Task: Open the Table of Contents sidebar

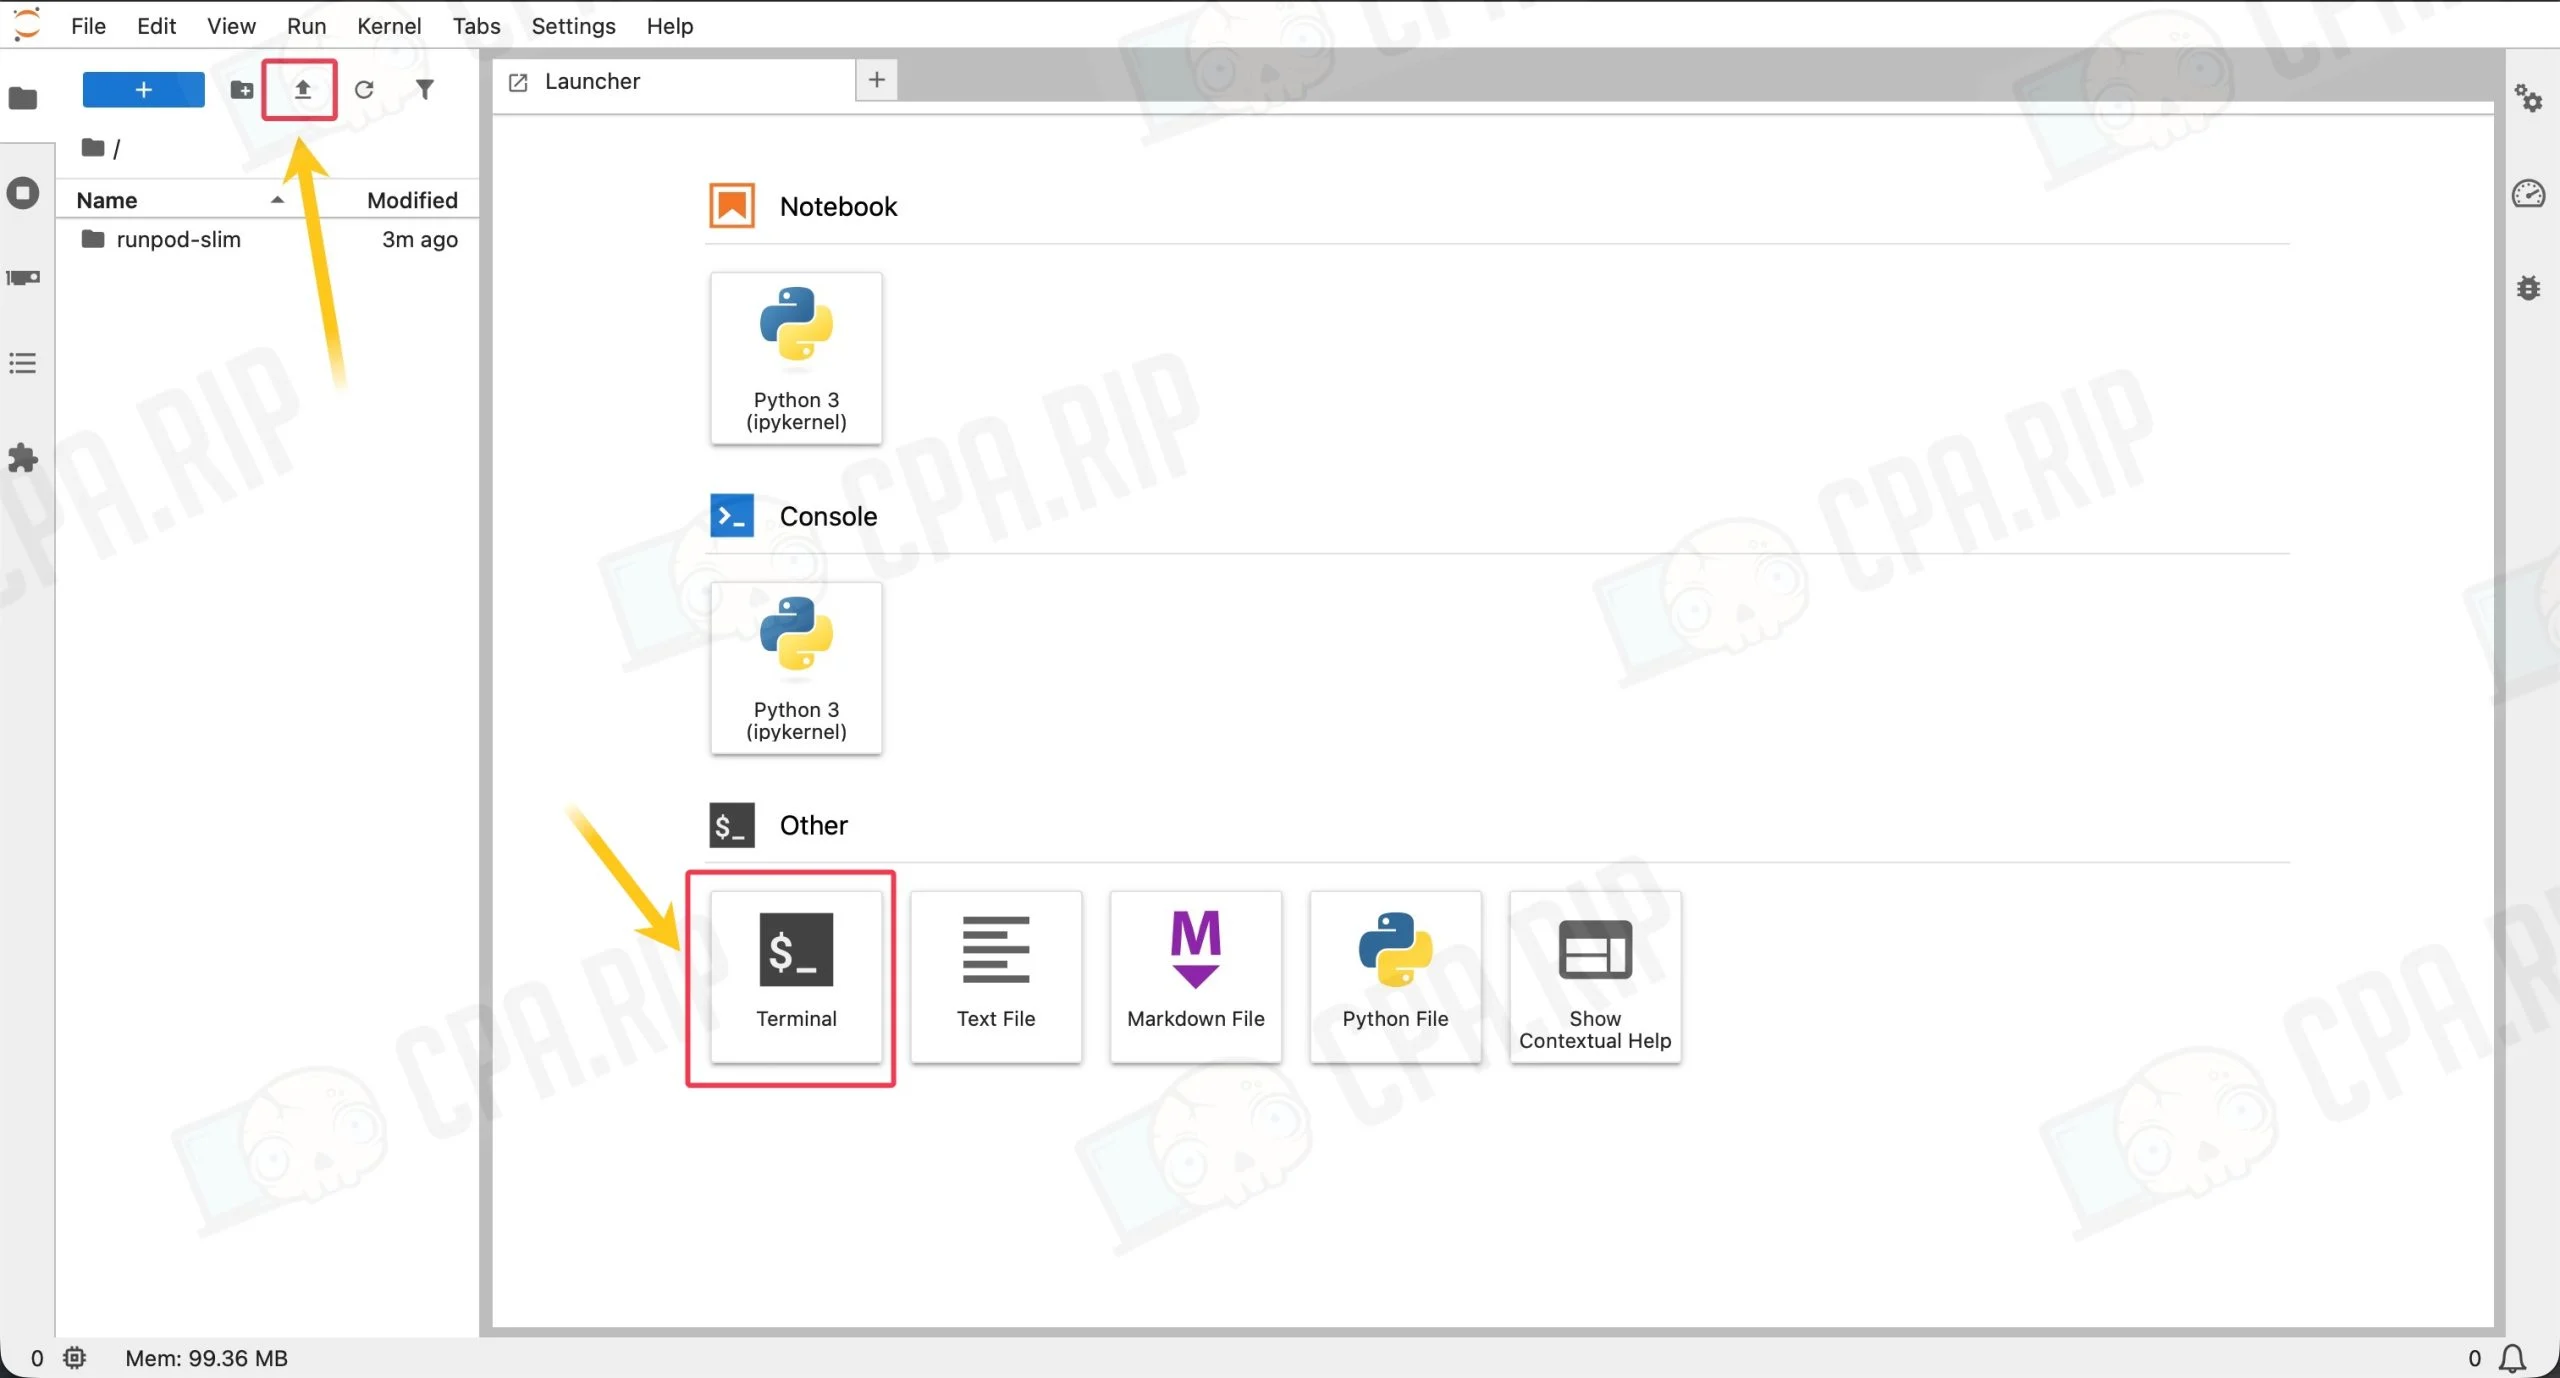Action: 23,363
